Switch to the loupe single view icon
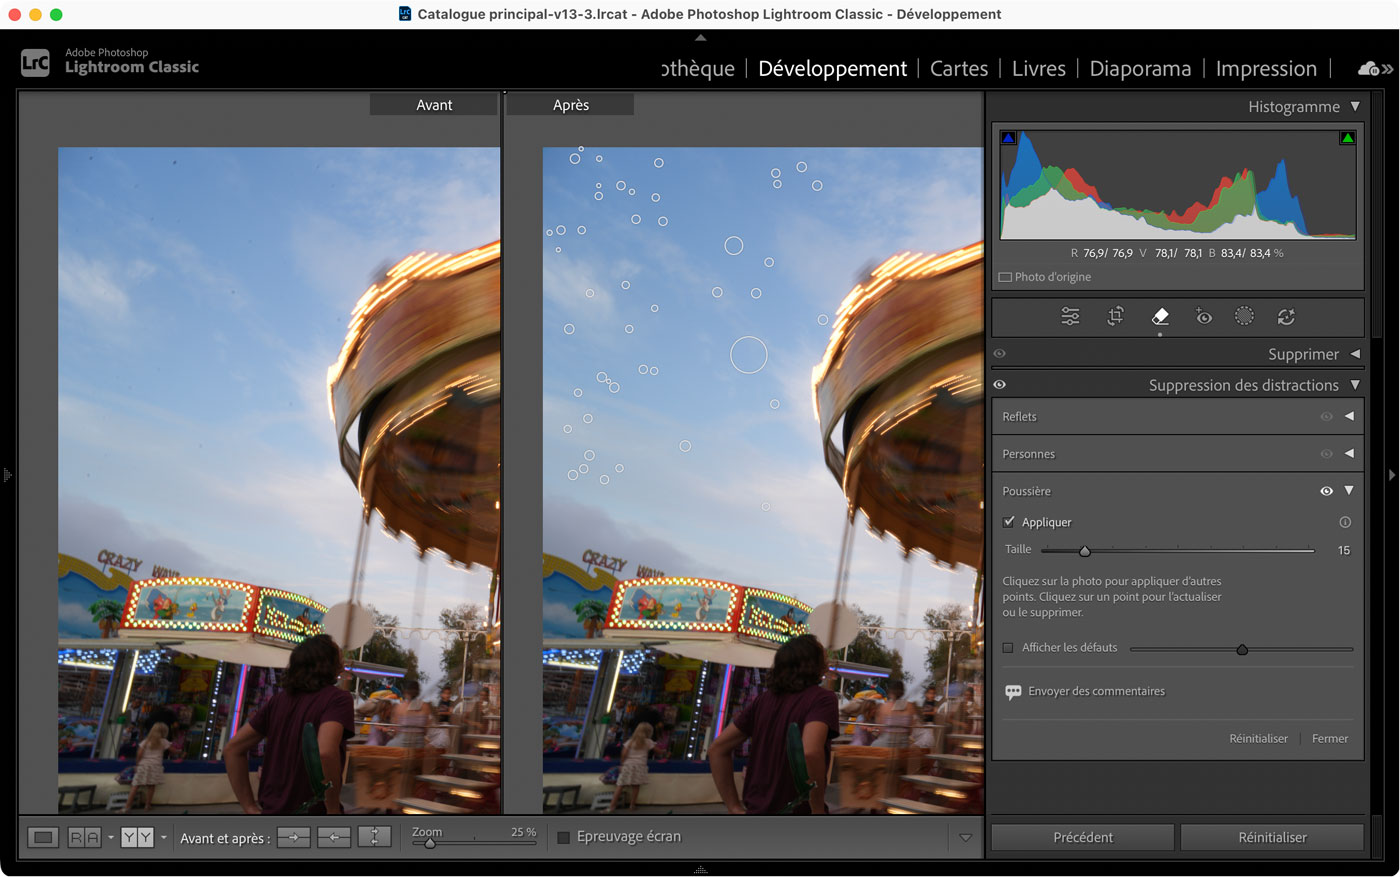This screenshot has height=877, width=1400. (x=43, y=838)
